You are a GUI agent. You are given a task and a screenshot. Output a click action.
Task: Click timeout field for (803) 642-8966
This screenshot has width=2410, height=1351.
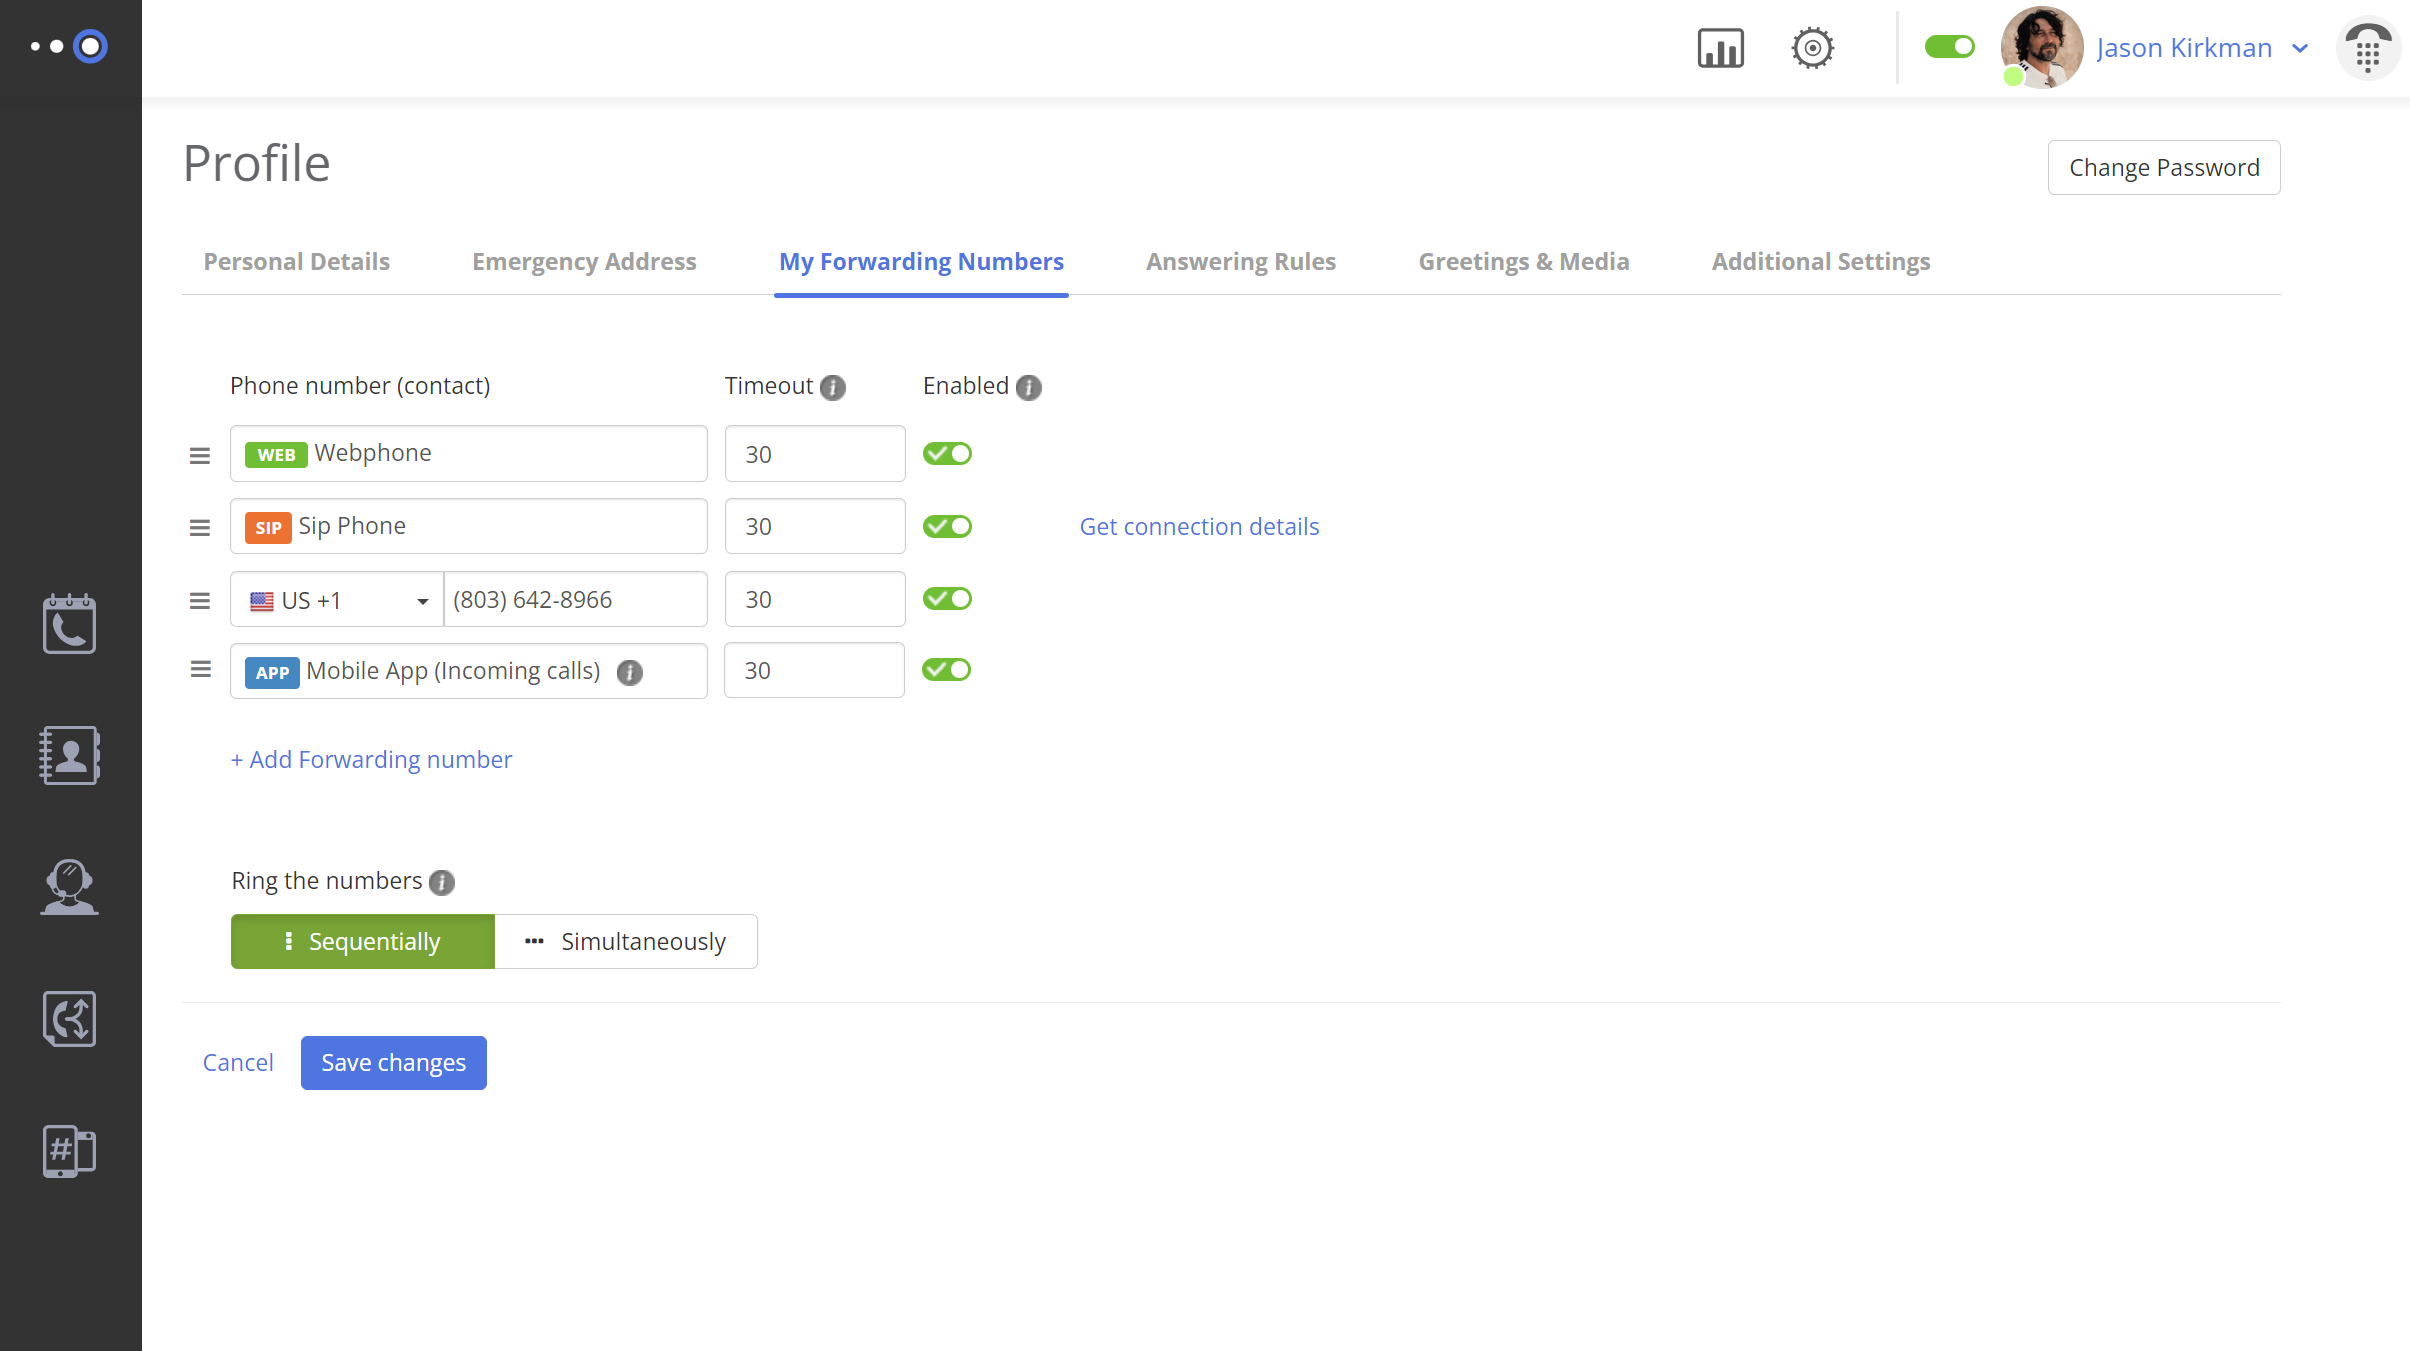[x=815, y=599]
